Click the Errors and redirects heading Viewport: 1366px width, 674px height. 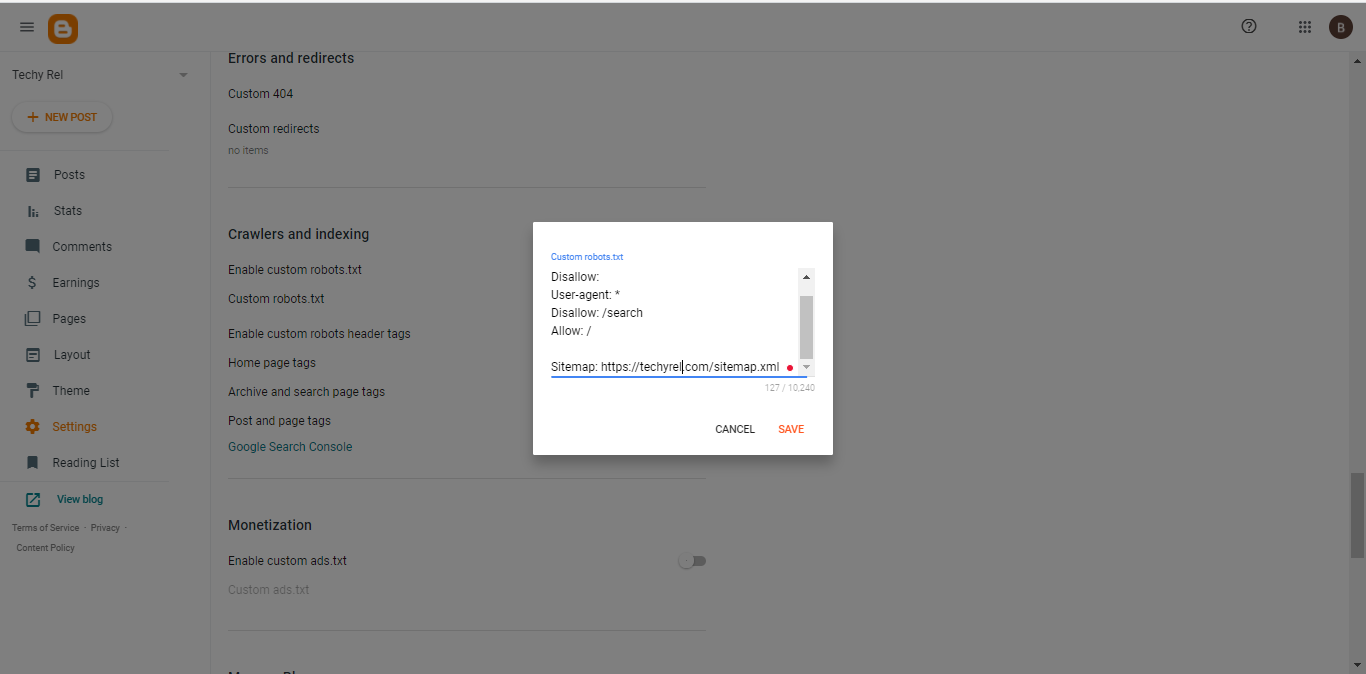(291, 58)
